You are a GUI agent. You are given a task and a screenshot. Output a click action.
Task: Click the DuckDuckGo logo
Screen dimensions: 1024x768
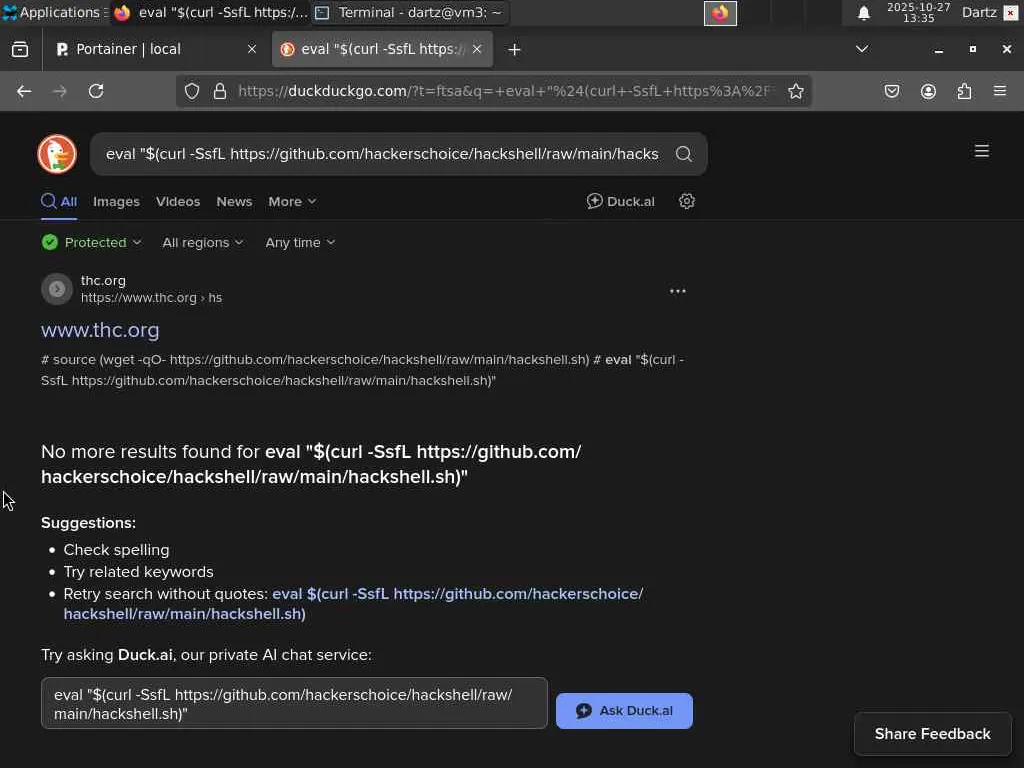point(57,154)
